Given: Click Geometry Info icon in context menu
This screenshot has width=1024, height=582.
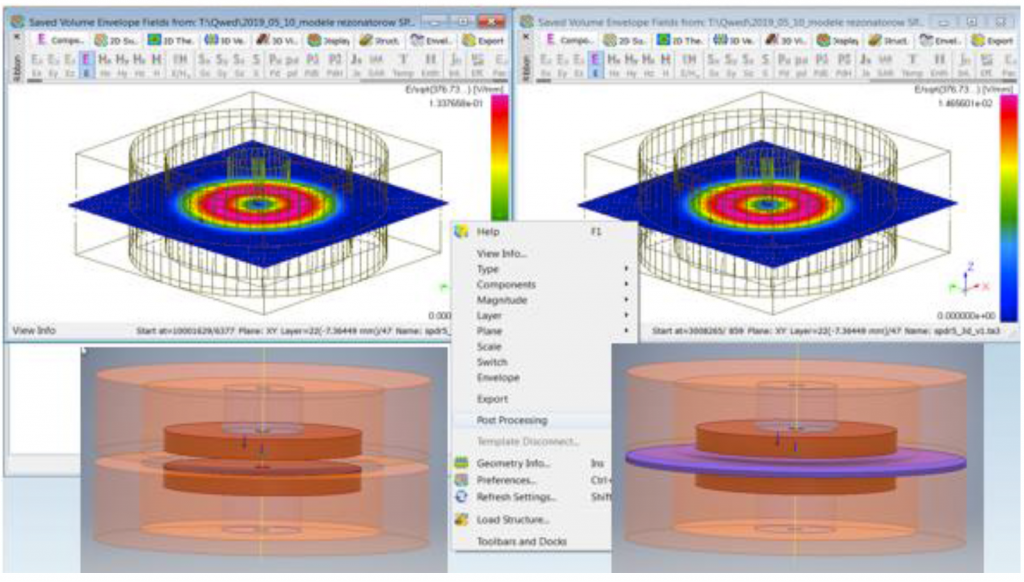Looking at the screenshot, I should point(462,463).
